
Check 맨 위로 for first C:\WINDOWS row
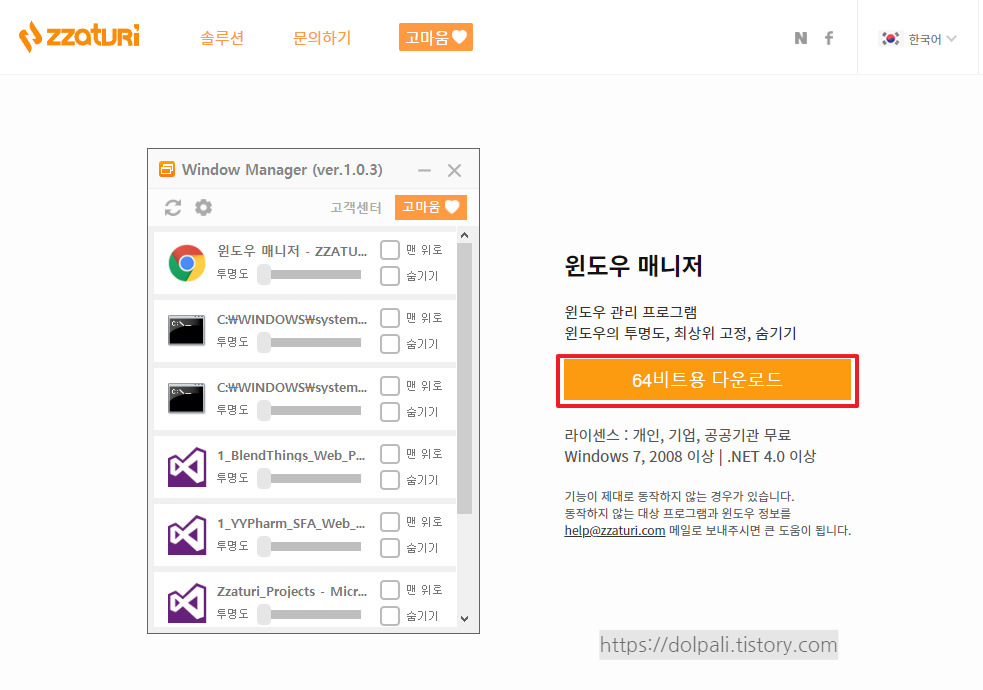pyautogui.click(x=390, y=318)
